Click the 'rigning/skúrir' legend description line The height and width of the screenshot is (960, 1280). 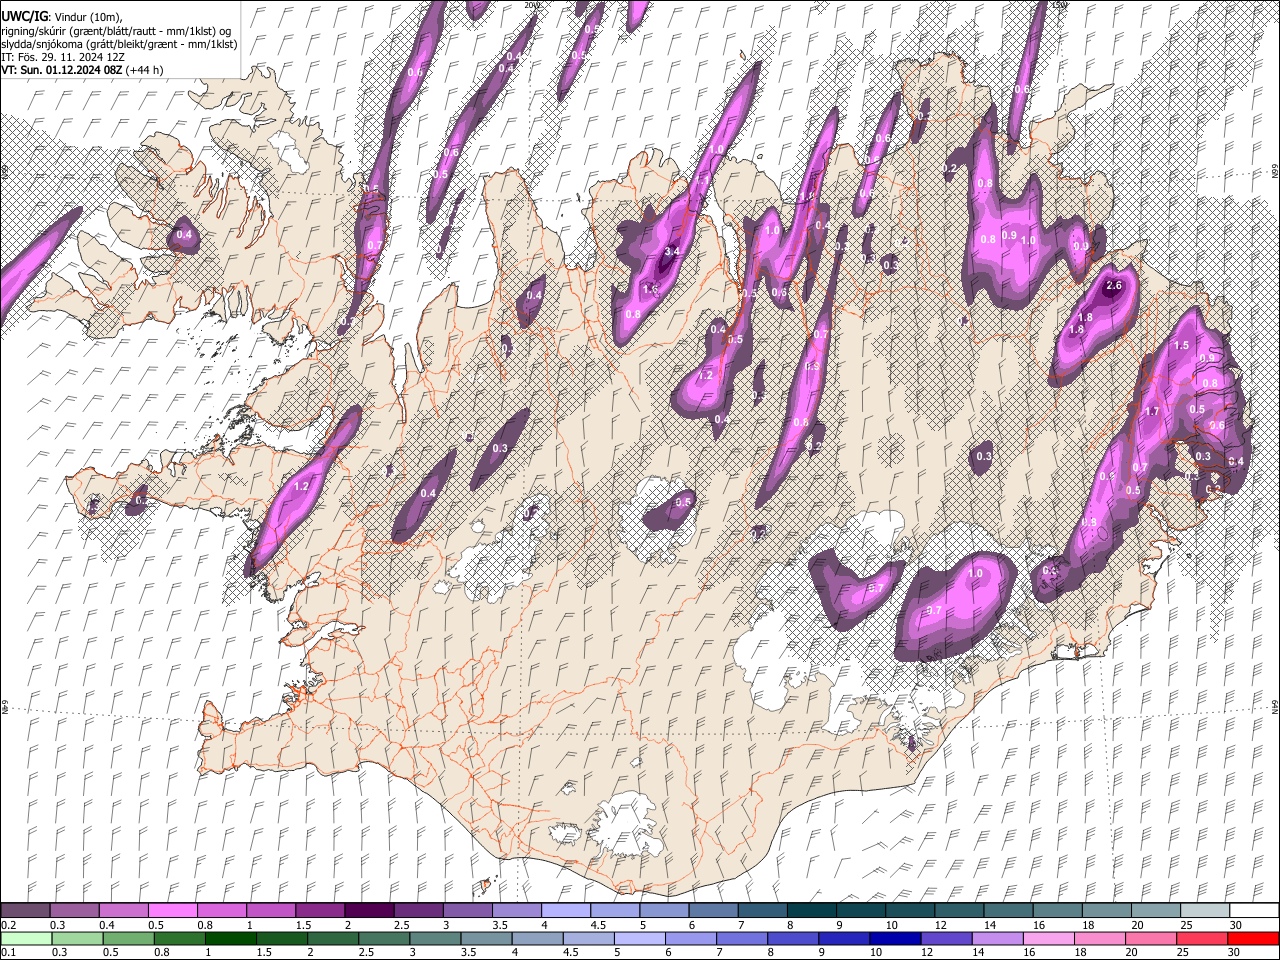pos(118,31)
